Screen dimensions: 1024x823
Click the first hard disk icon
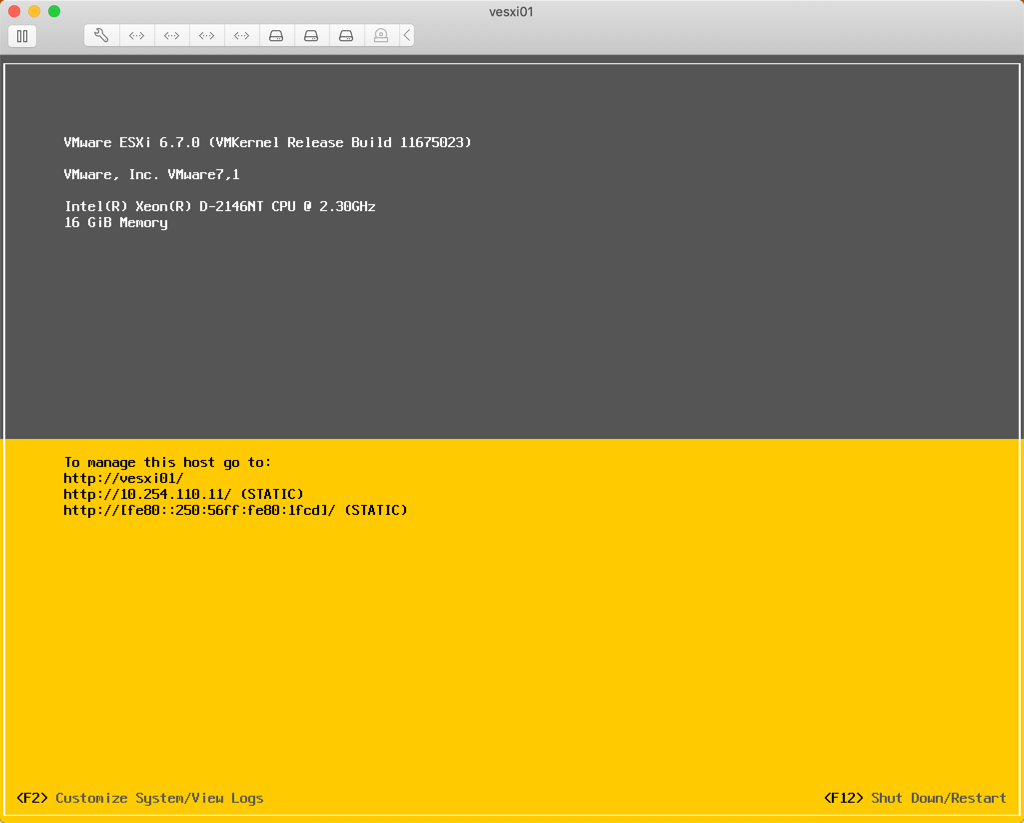(x=276, y=35)
